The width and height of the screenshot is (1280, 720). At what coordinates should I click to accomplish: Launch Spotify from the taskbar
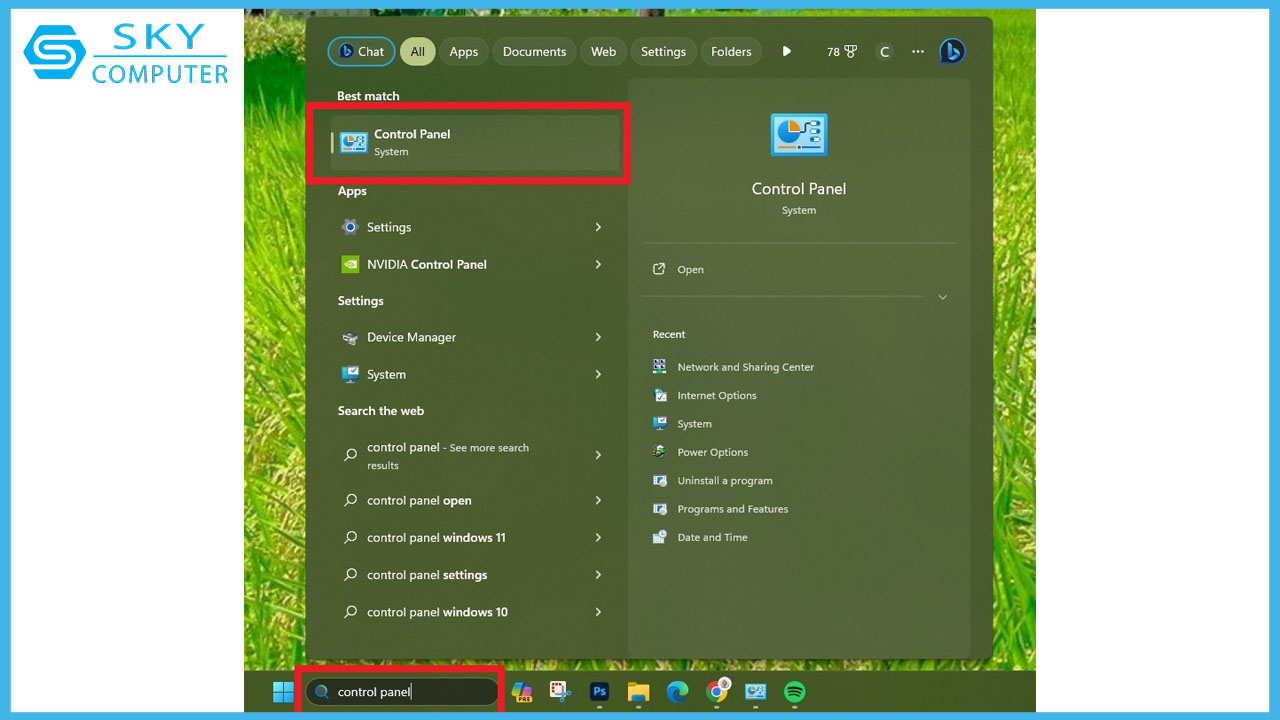click(x=794, y=692)
